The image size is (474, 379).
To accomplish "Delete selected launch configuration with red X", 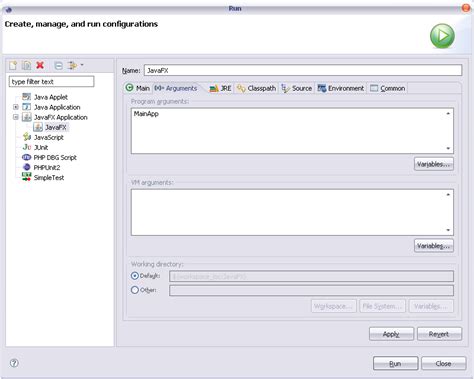I will pyautogui.click(x=40, y=65).
